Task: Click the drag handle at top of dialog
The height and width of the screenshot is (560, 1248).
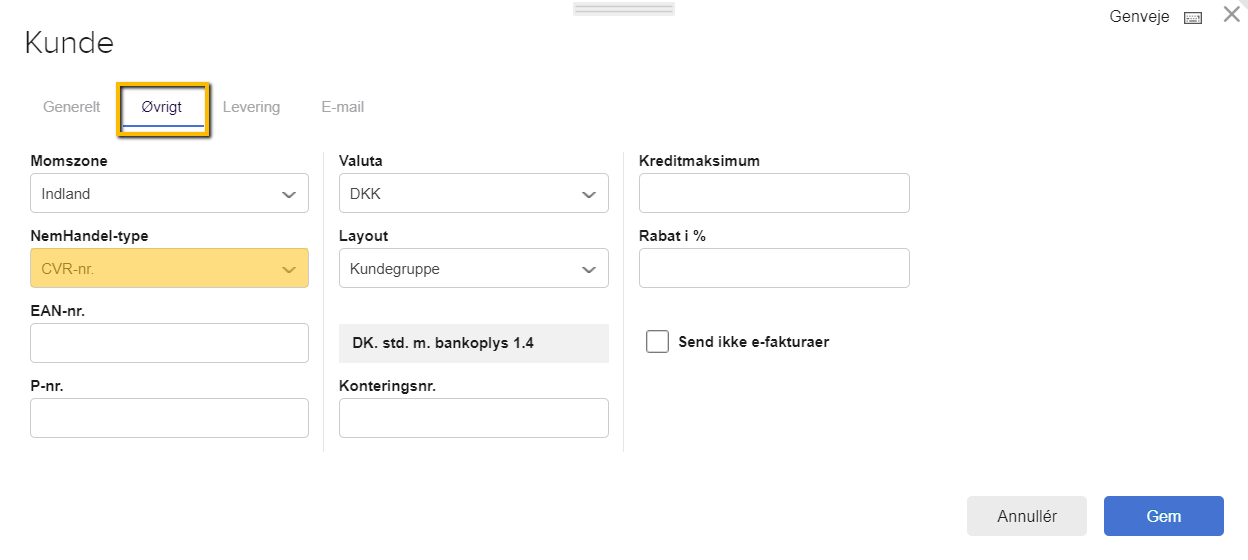Action: pos(624,8)
